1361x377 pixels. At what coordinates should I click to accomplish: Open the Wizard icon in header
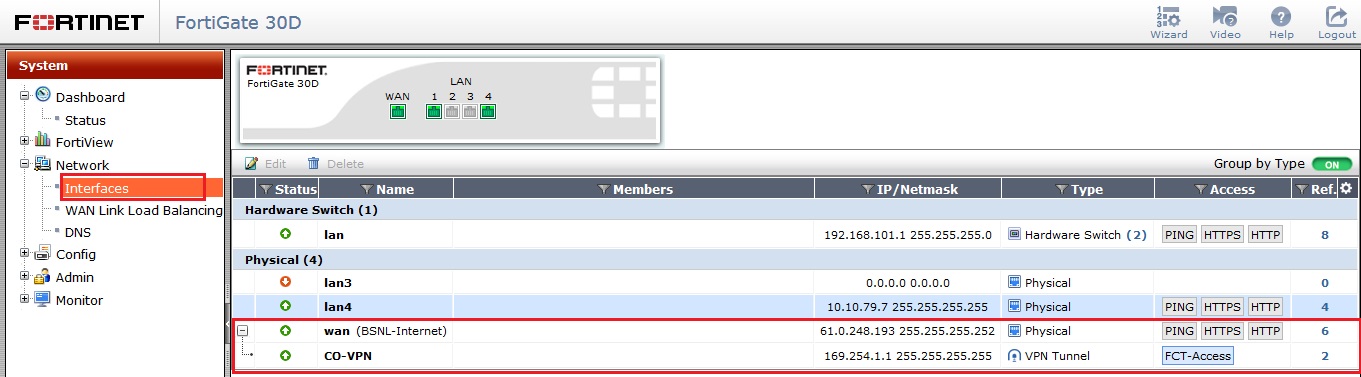click(x=1168, y=22)
